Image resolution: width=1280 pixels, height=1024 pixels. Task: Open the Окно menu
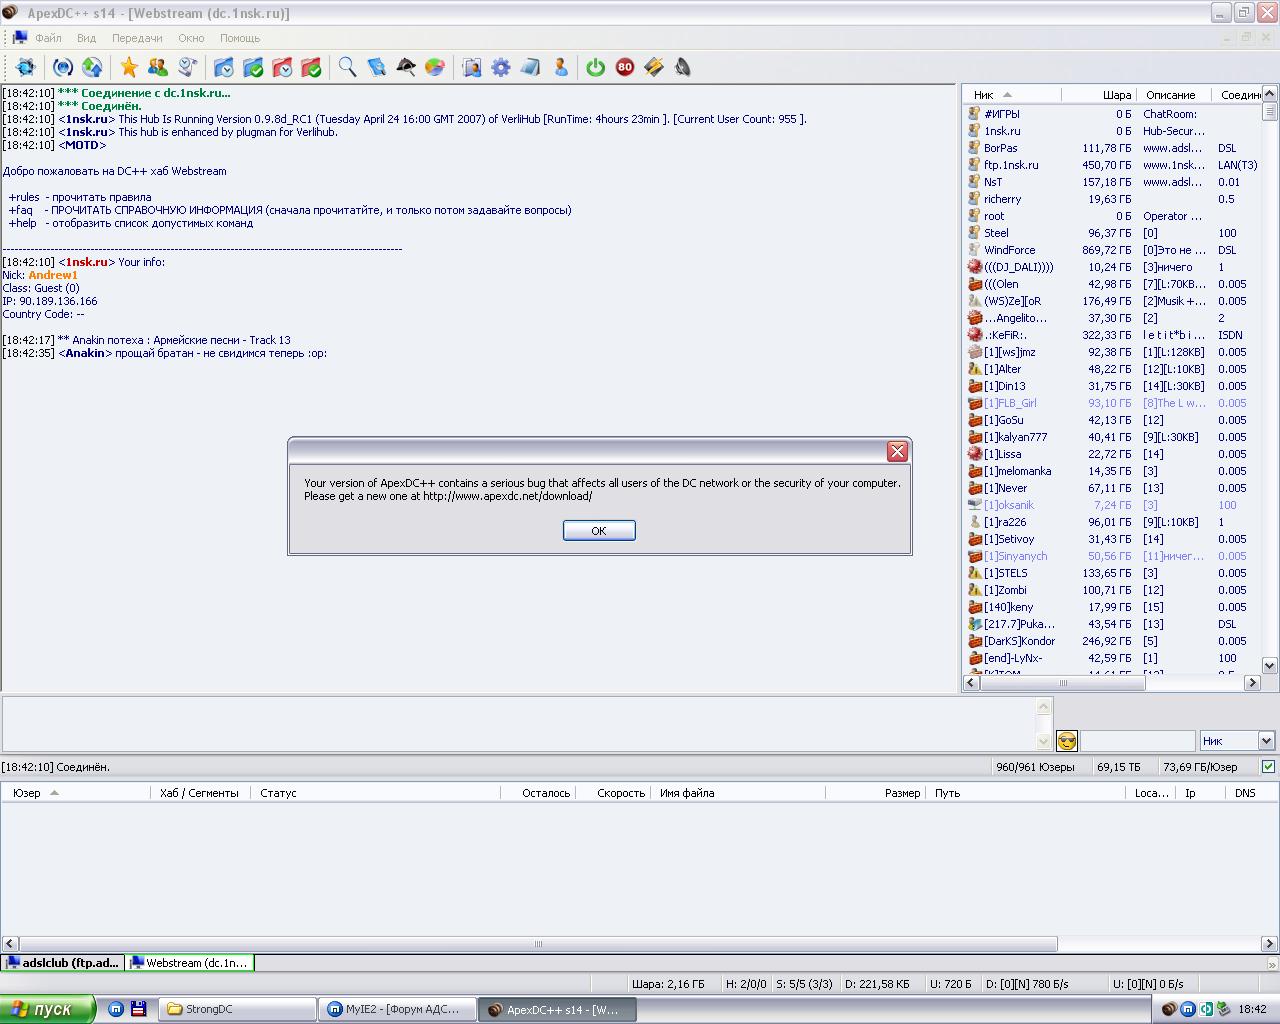click(191, 38)
